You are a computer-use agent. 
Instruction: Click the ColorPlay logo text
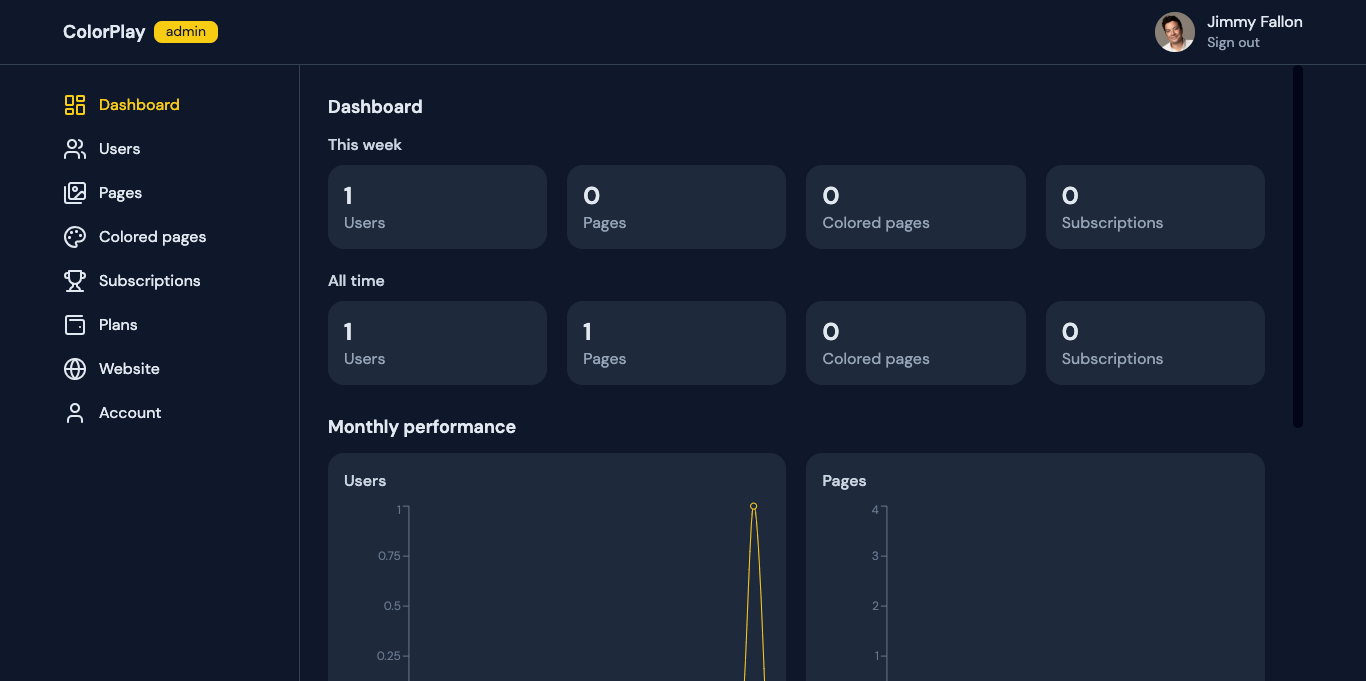coord(104,32)
